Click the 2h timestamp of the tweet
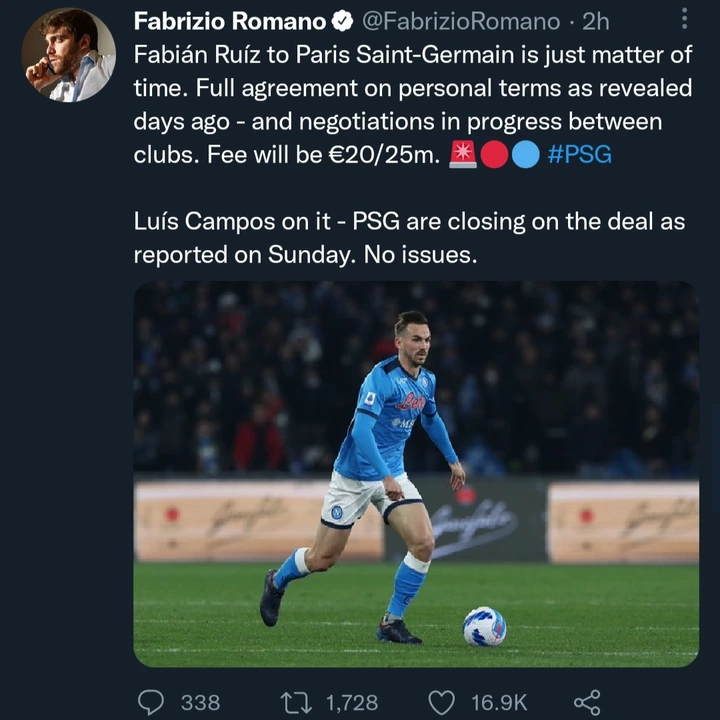Image resolution: width=720 pixels, height=720 pixels. coord(595,21)
